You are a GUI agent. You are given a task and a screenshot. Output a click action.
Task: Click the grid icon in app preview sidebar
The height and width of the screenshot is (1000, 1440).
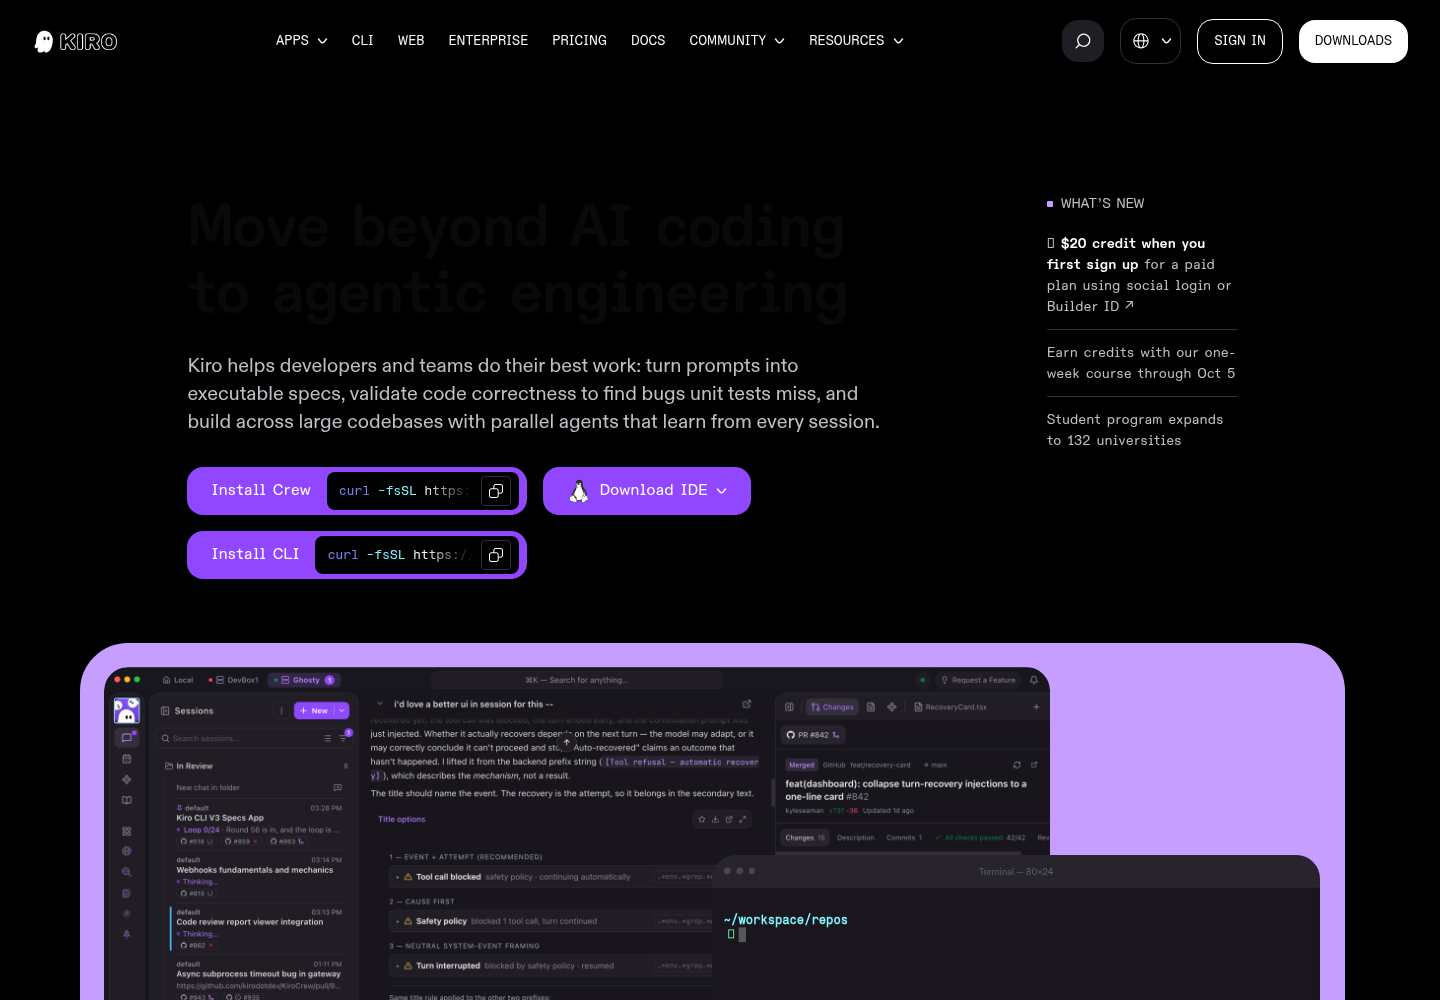point(127,831)
